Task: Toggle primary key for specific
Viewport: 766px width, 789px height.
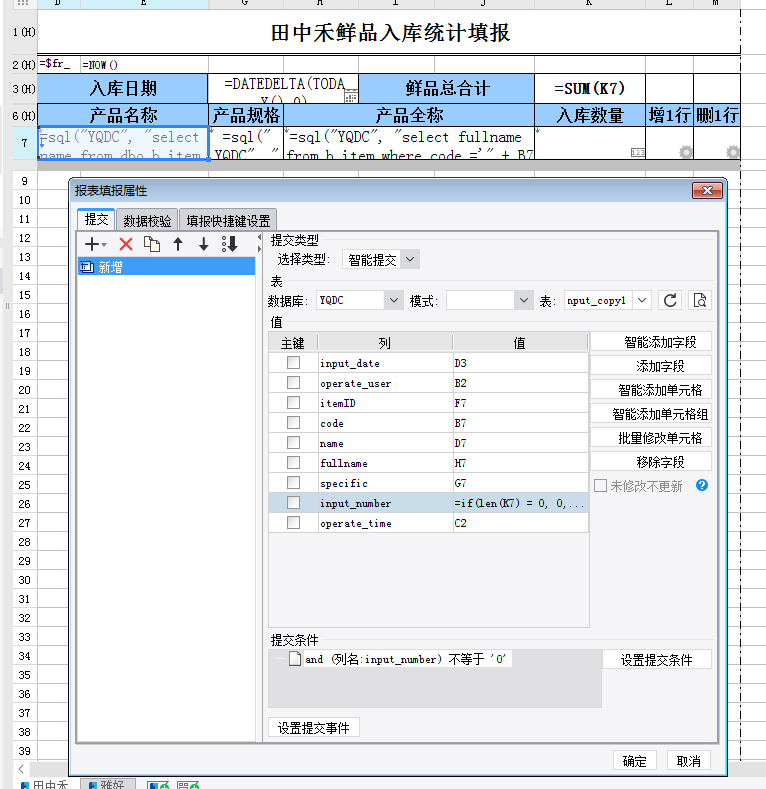Action: 293,483
